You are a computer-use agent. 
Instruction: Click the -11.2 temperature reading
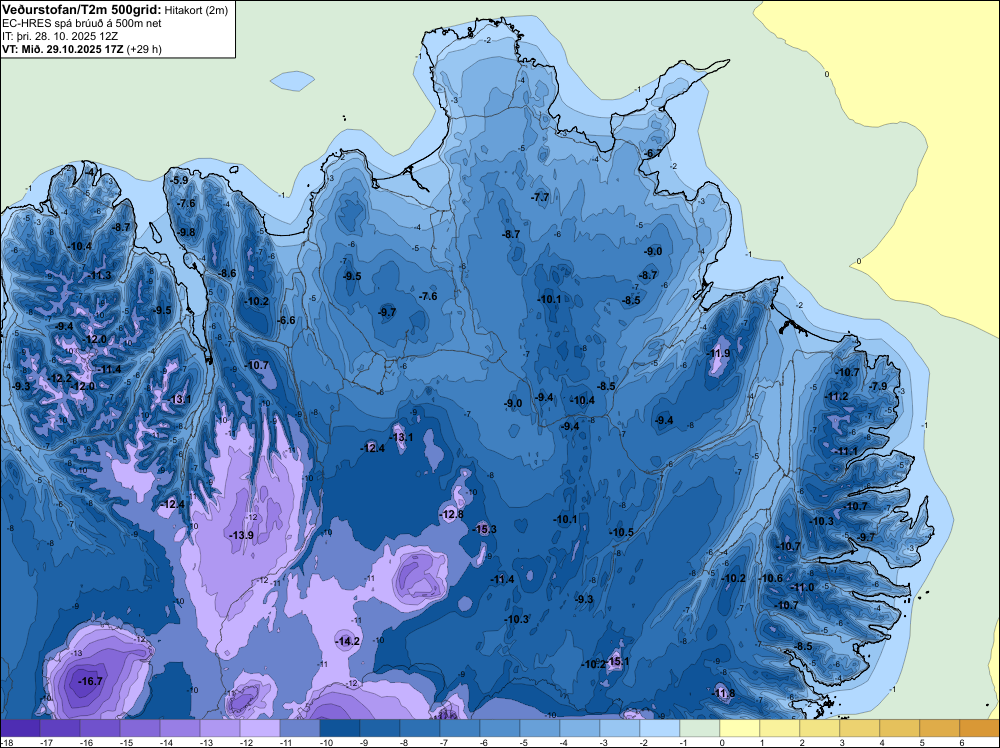(x=836, y=396)
